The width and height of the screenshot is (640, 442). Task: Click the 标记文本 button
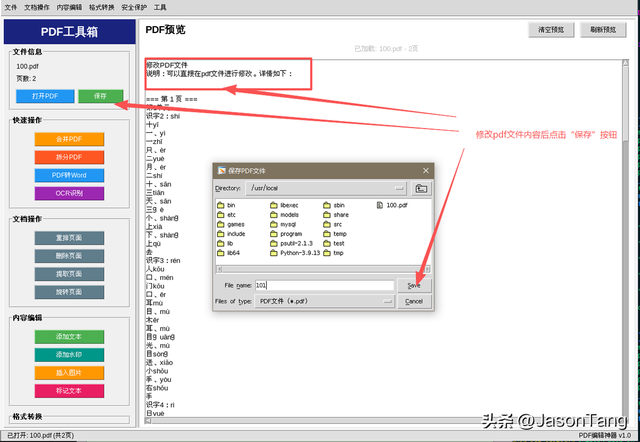click(x=69, y=391)
